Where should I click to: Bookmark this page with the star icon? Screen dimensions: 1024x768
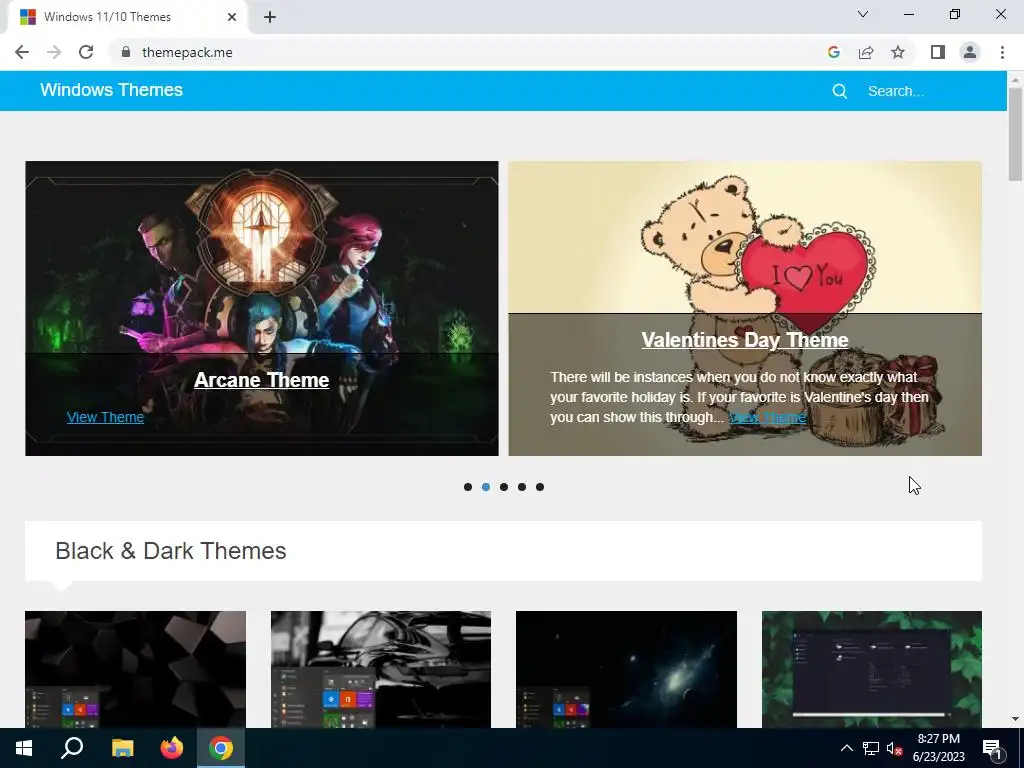coord(898,52)
